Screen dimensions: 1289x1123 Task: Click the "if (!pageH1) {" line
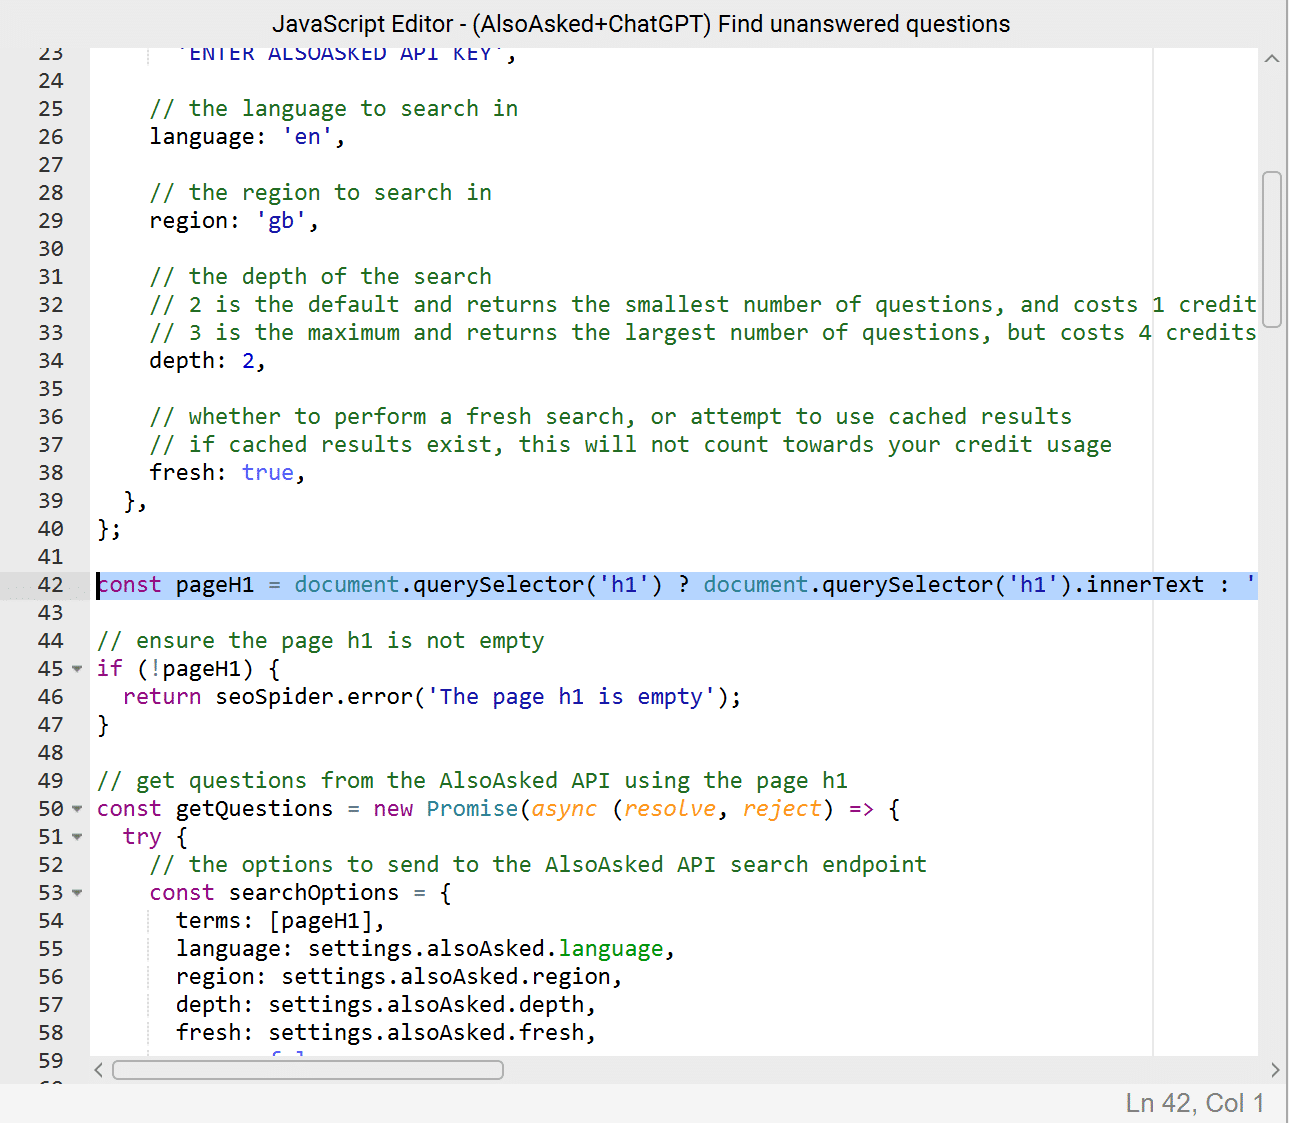188,669
